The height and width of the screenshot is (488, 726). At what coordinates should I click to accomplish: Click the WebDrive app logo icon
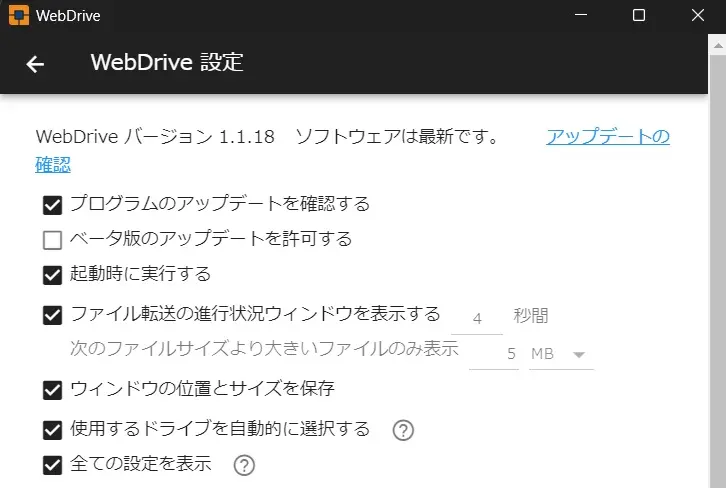coord(19,15)
